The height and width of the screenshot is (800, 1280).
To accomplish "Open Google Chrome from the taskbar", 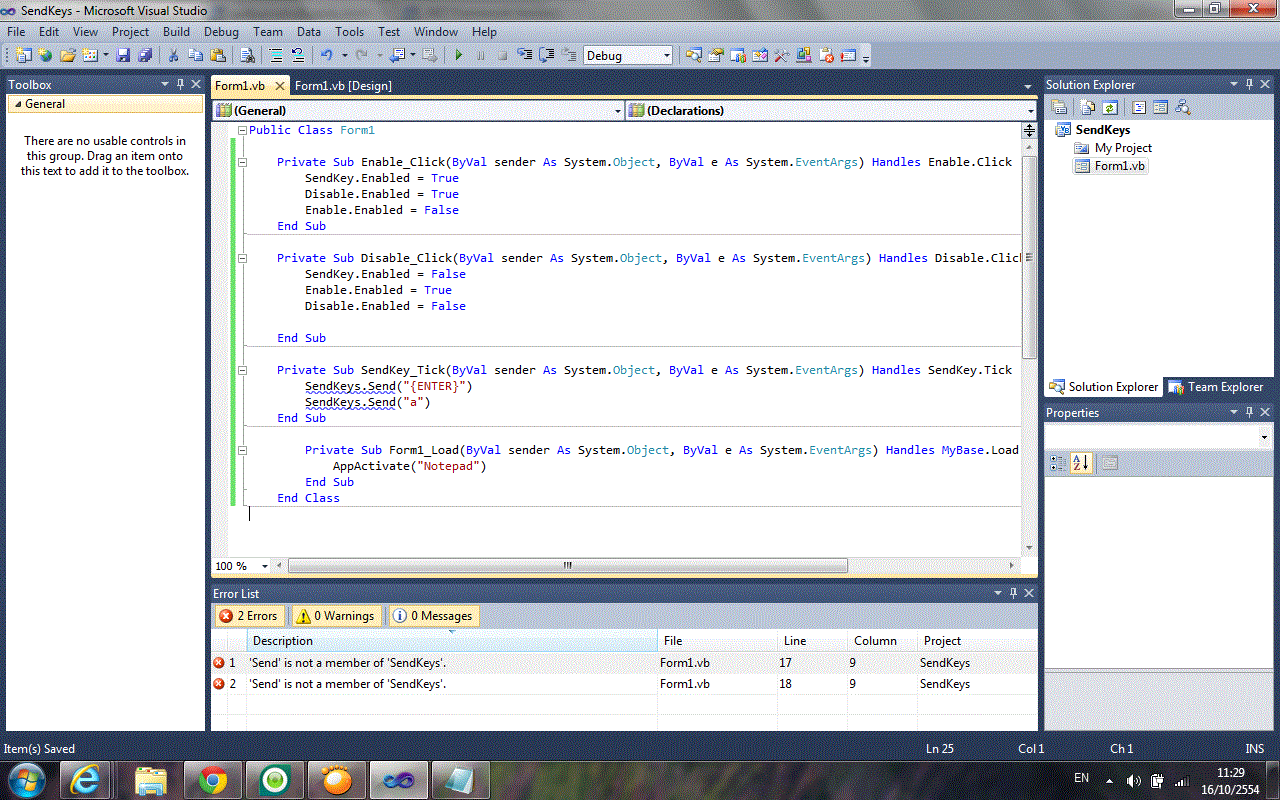I will click(x=212, y=780).
